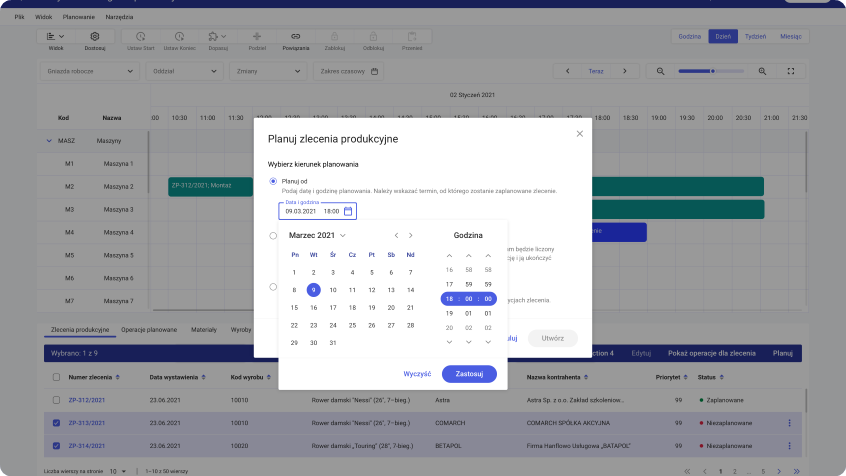This screenshot has height=476, width=846.
Task: Go to last page of table
Action: 796,471
